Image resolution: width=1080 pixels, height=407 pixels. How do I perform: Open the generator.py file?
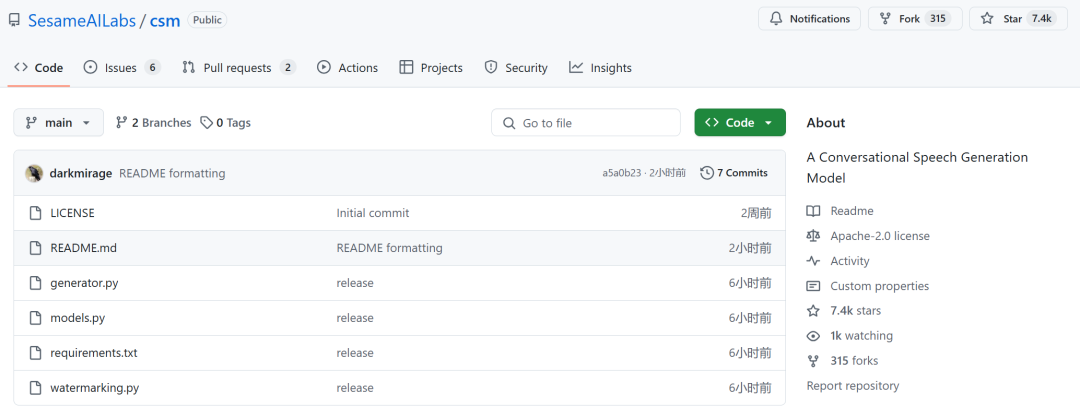[x=84, y=283]
